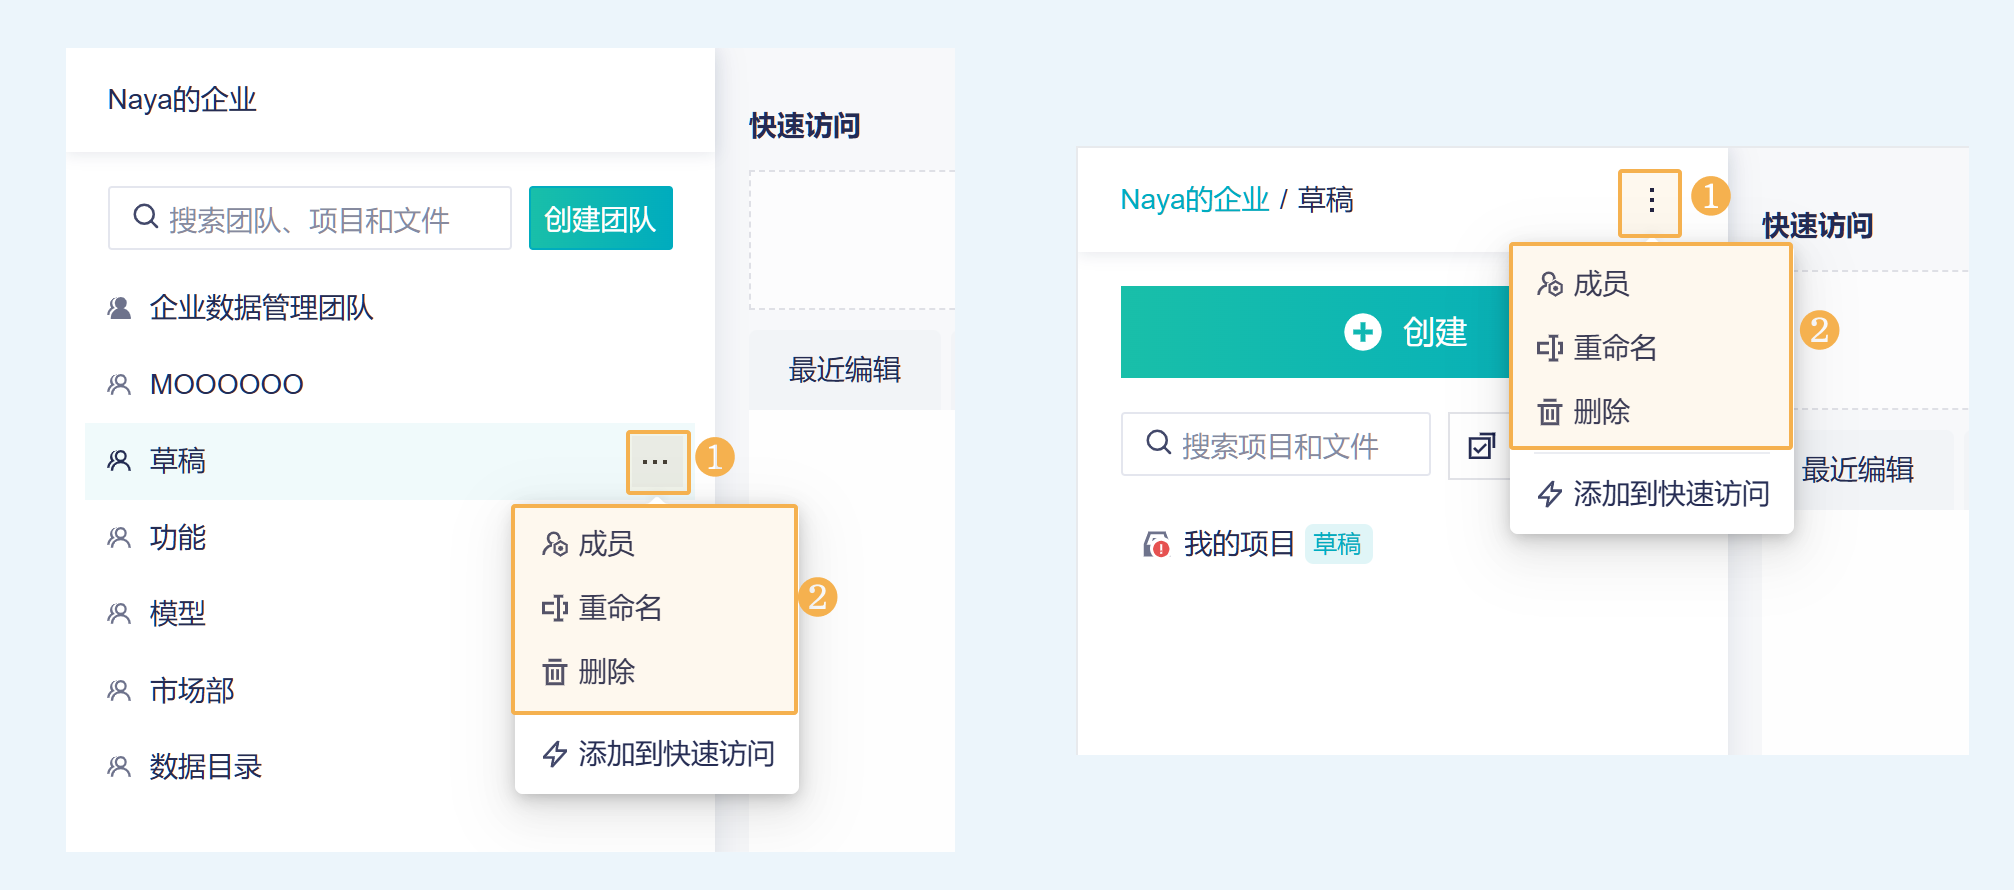The height and width of the screenshot is (890, 2014).
Task: Click the Naya的企业 breadcrumb link
Action: 1194,200
